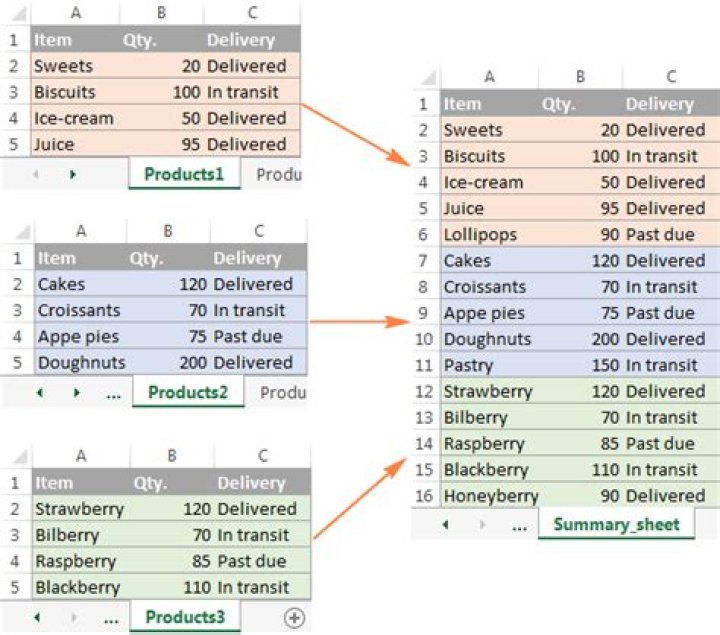Click left scroll arrow left of Products2 tab
720x635 pixels.
point(39,393)
